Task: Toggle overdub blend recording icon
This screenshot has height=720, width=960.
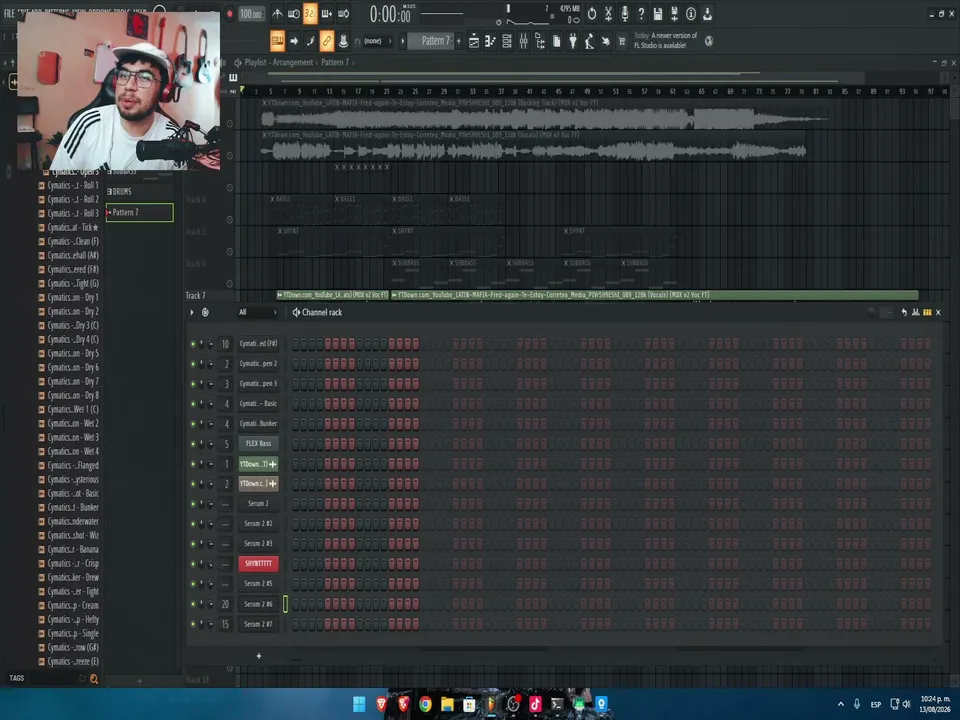Action: (x=327, y=13)
